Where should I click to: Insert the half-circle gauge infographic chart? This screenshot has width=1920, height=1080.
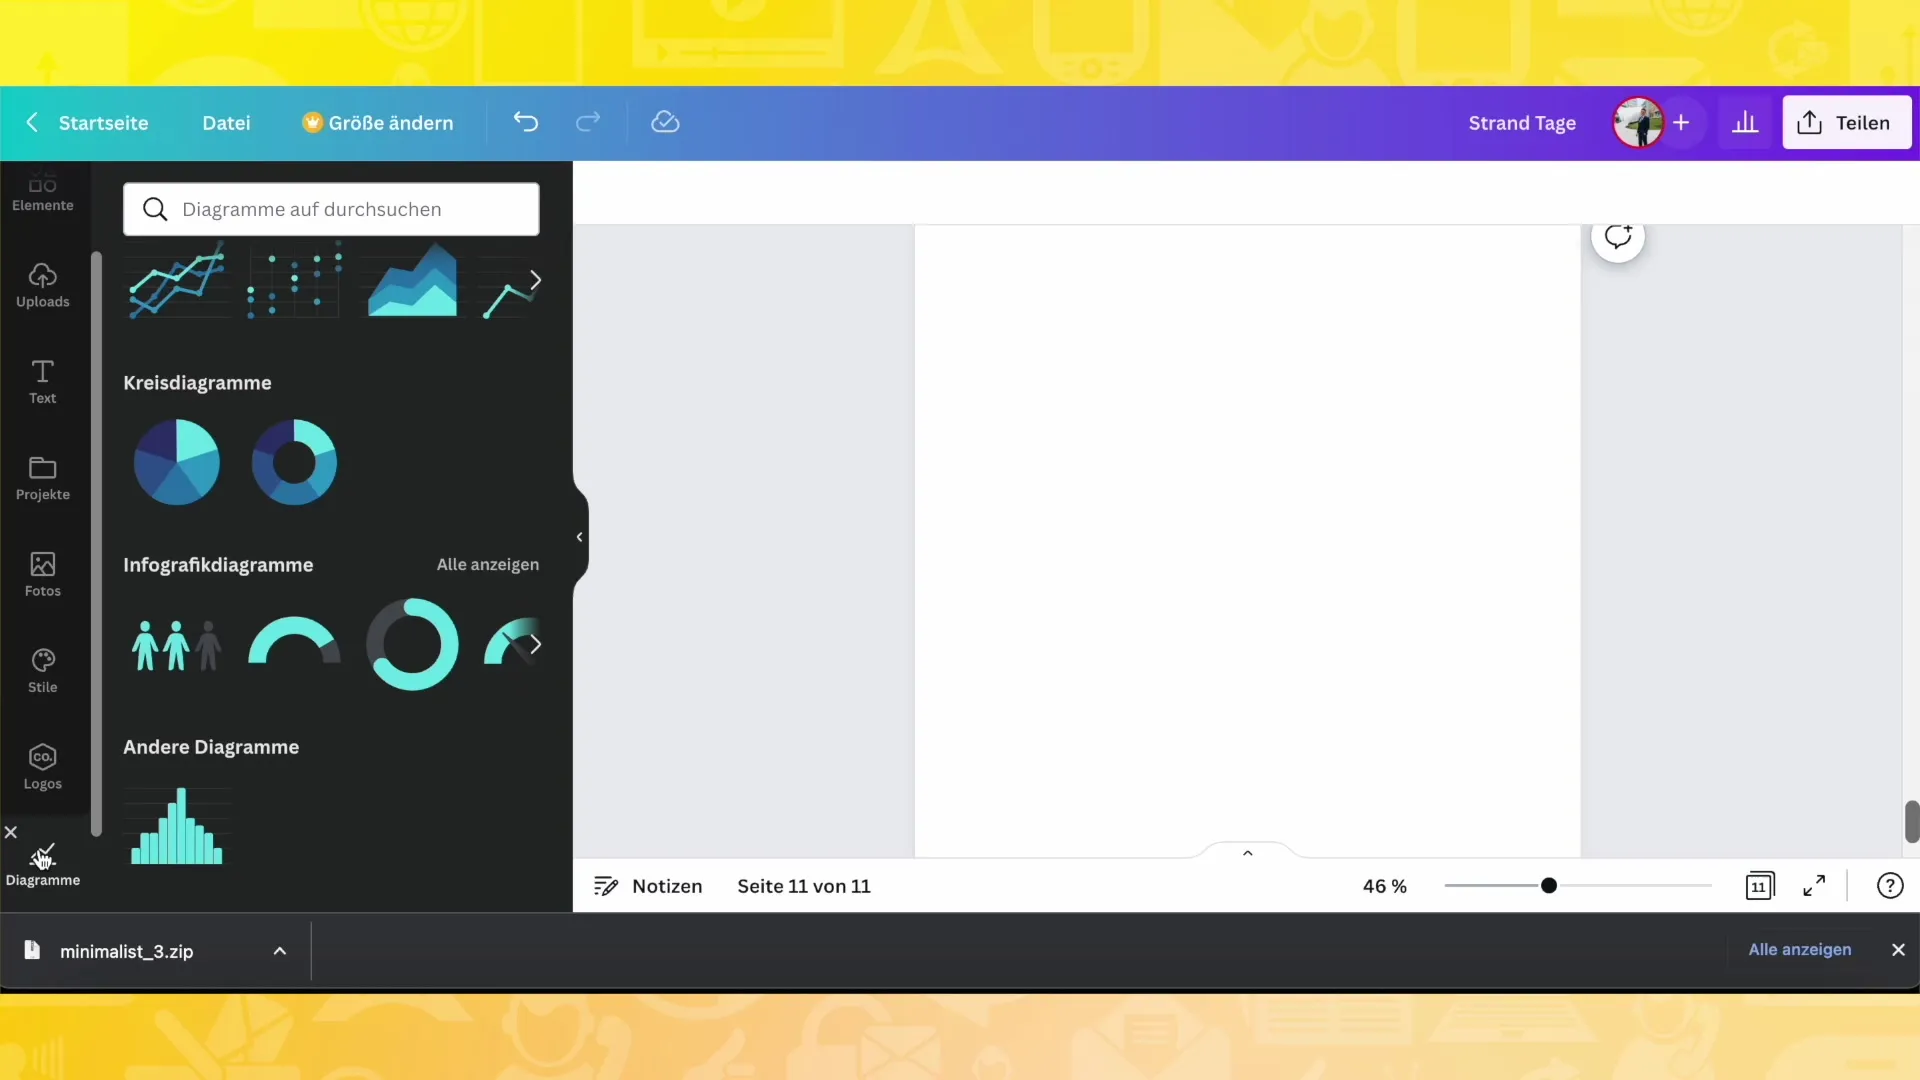click(x=294, y=641)
